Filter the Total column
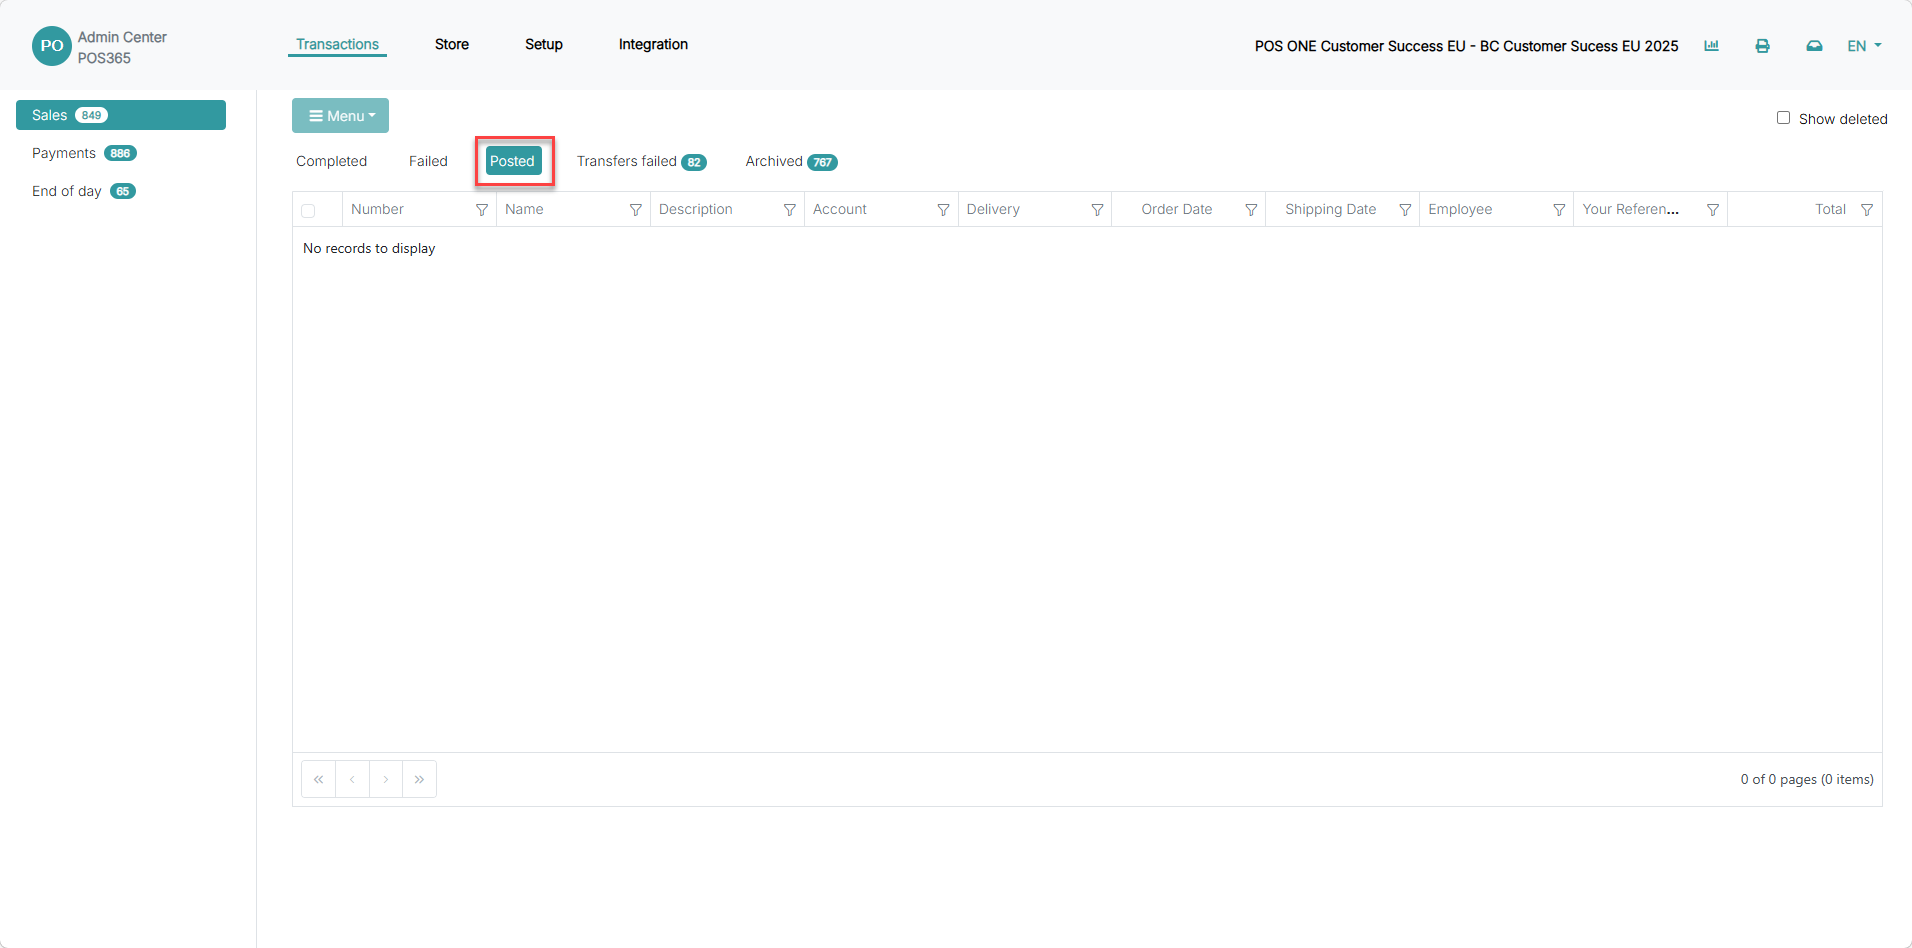Image resolution: width=1912 pixels, height=948 pixels. [1867, 210]
